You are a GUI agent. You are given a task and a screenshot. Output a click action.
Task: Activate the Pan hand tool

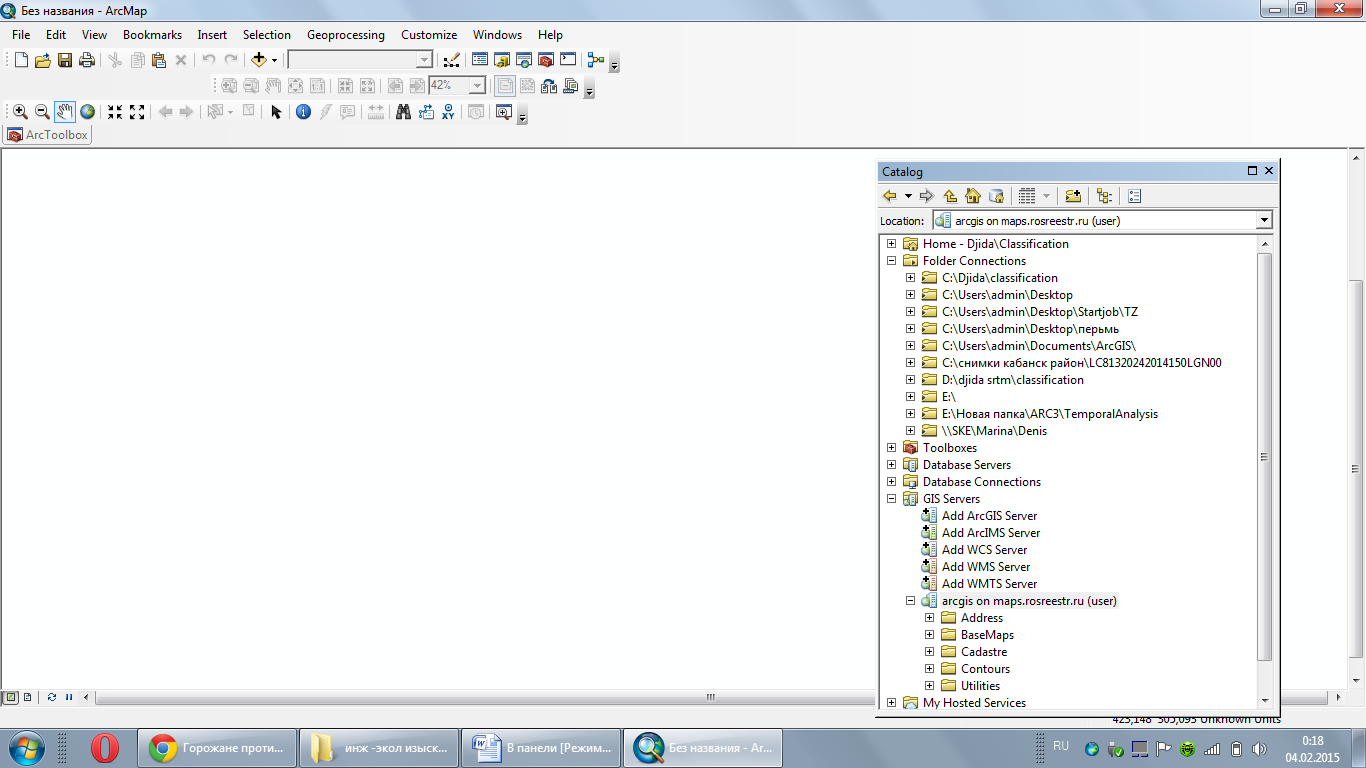[65, 112]
